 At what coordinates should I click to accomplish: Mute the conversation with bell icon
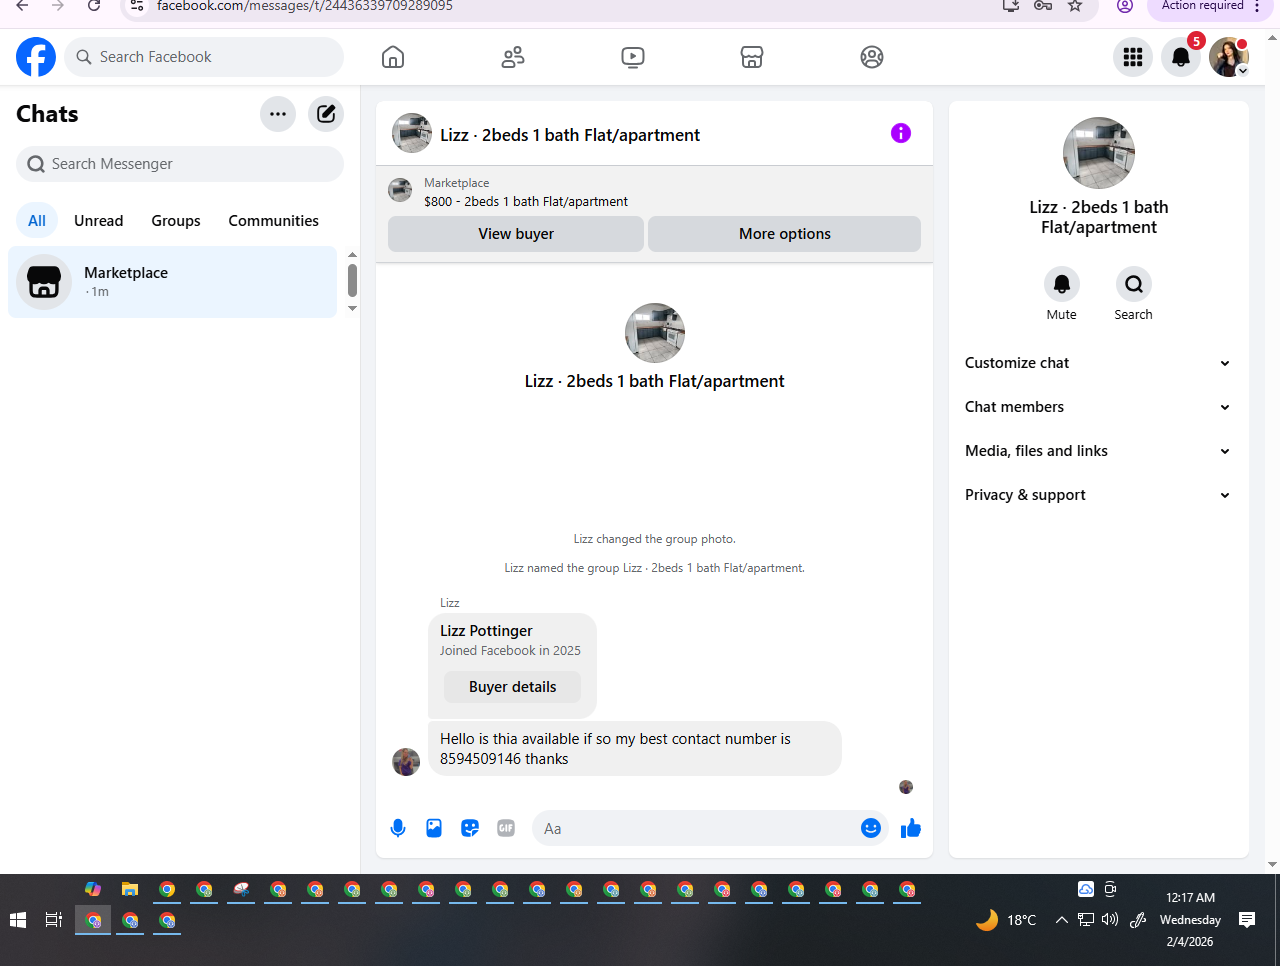coord(1062,285)
